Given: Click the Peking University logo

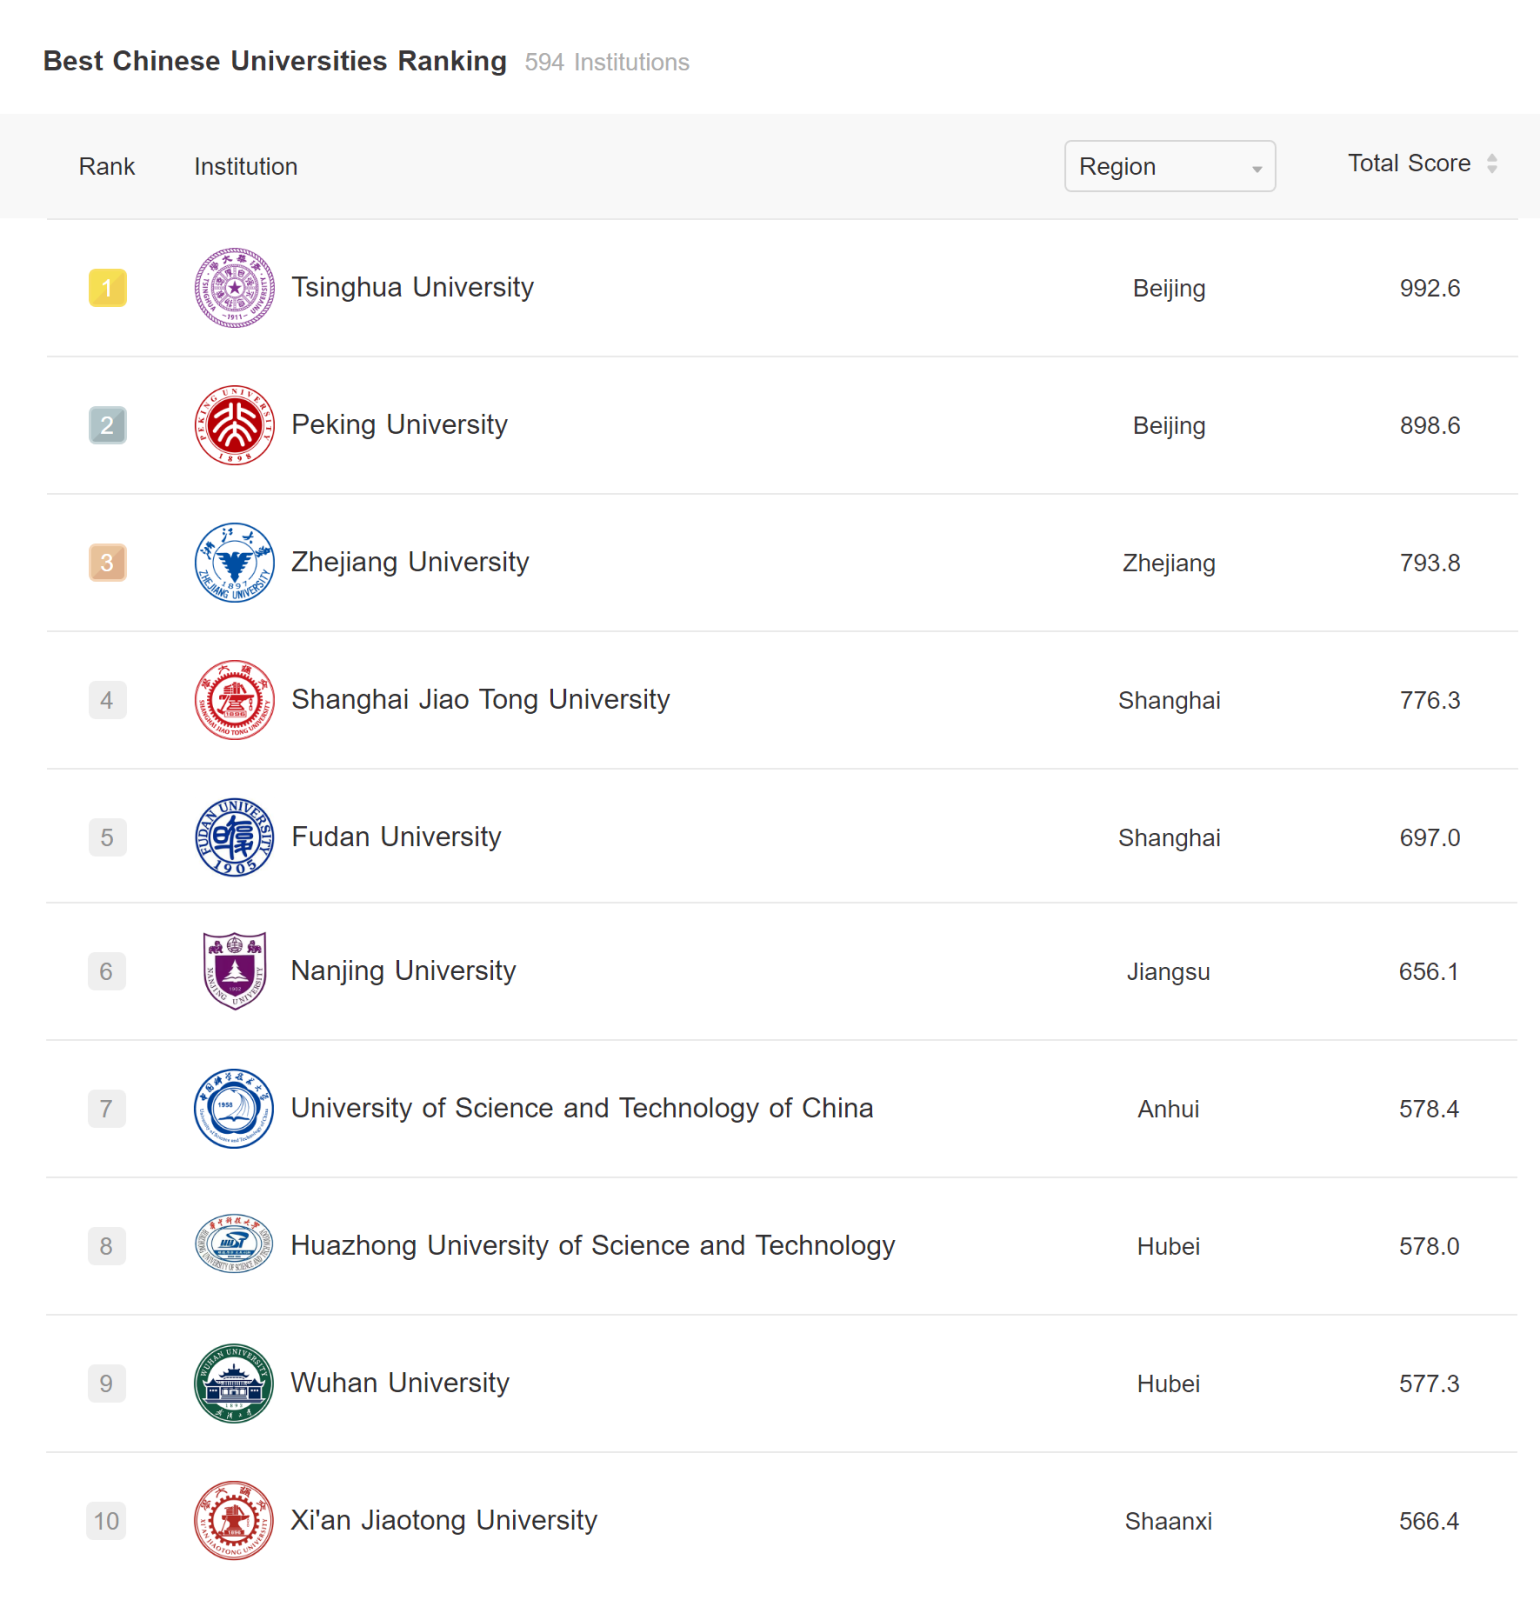Looking at the screenshot, I should (x=234, y=425).
